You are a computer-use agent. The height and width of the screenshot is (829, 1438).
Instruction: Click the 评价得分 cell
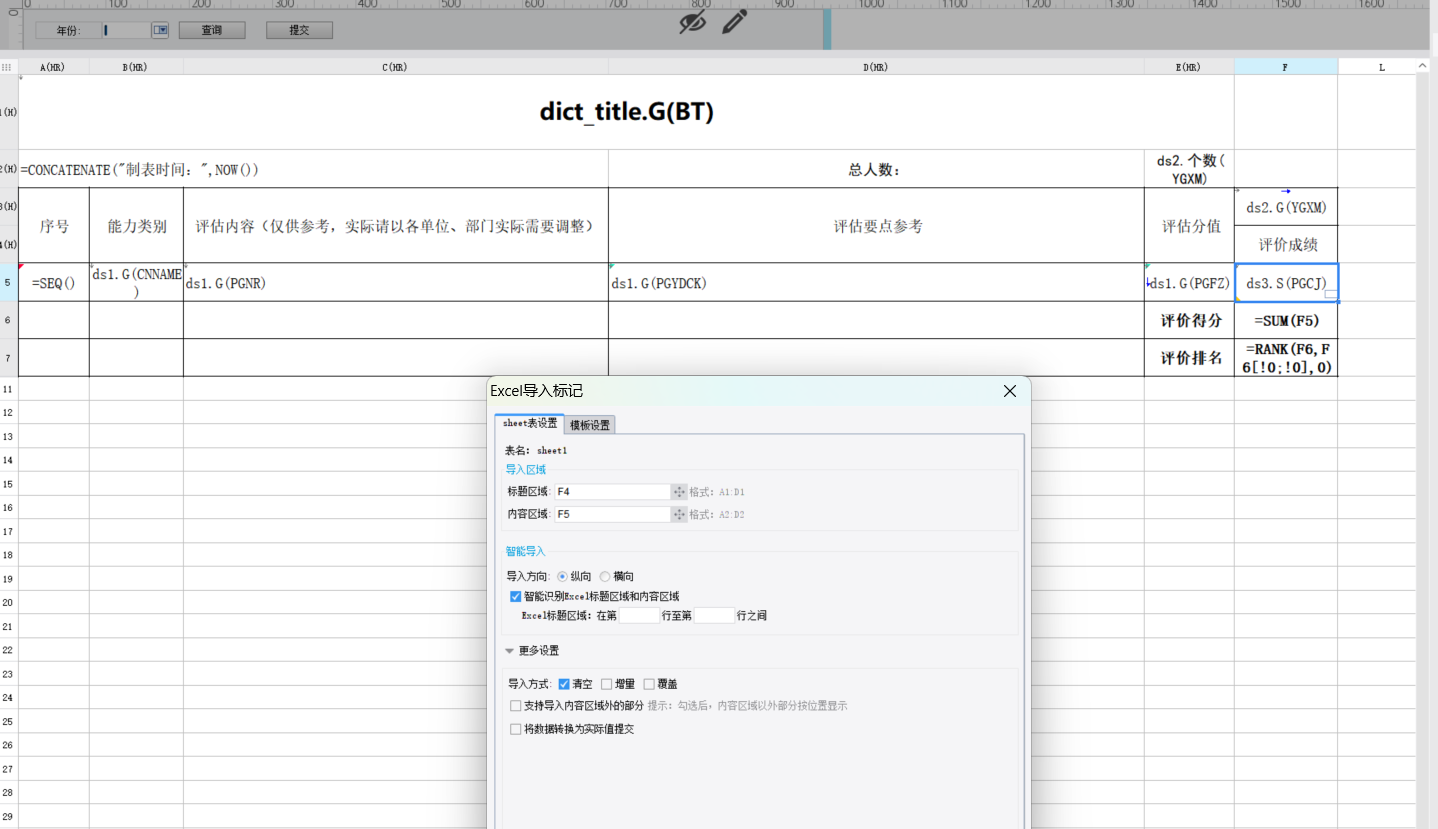click(x=1189, y=320)
